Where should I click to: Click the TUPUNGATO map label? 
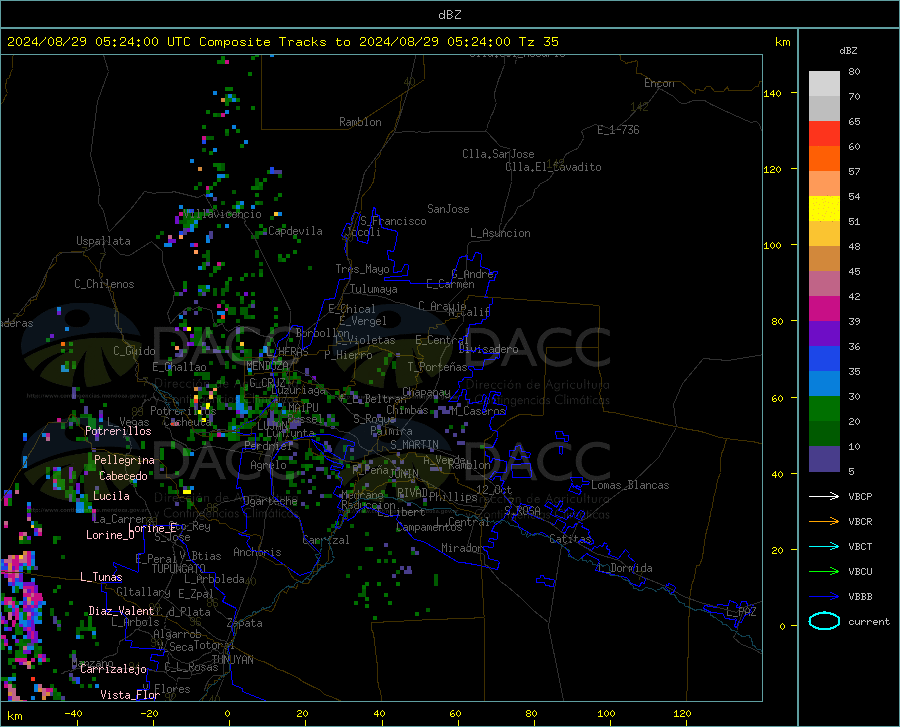[x=179, y=569]
